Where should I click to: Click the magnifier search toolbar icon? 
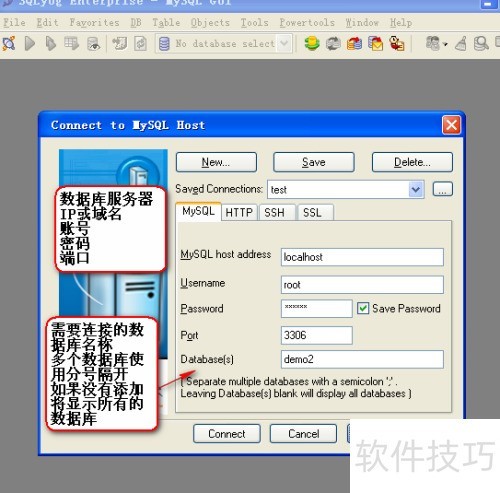pyautogui.click(x=481, y=43)
